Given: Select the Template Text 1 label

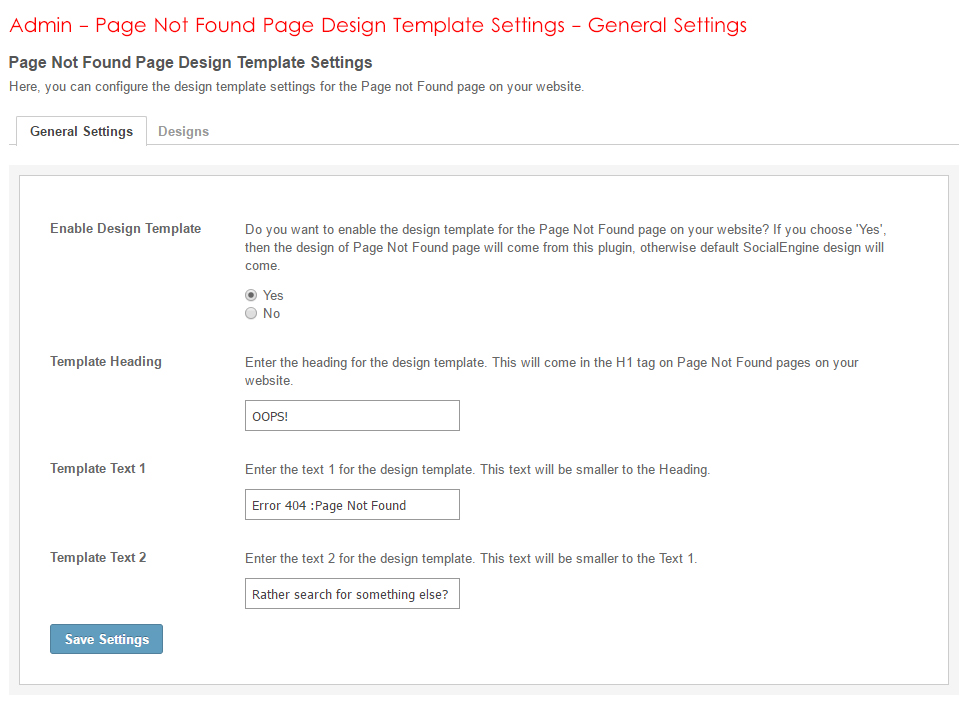Looking at the screenshot, I should pos(98,468).
